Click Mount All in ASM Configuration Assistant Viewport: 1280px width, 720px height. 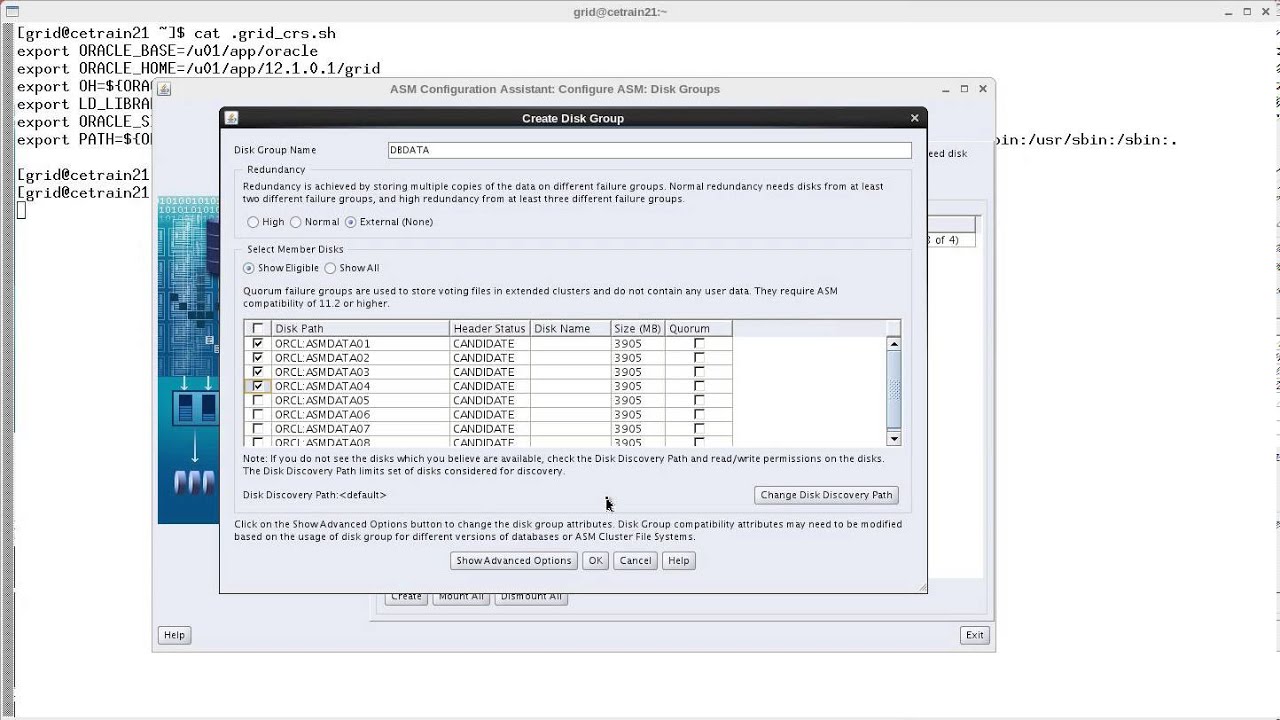click(461, 597)
